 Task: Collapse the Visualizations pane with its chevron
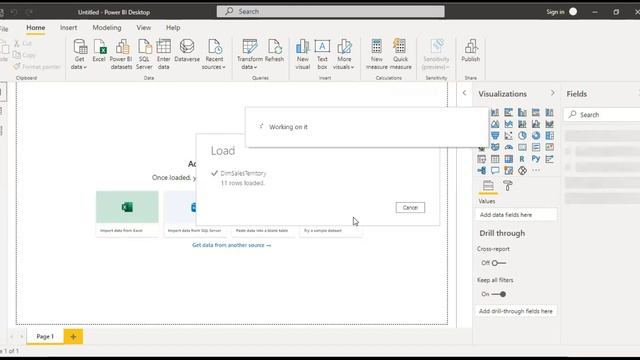553,93
